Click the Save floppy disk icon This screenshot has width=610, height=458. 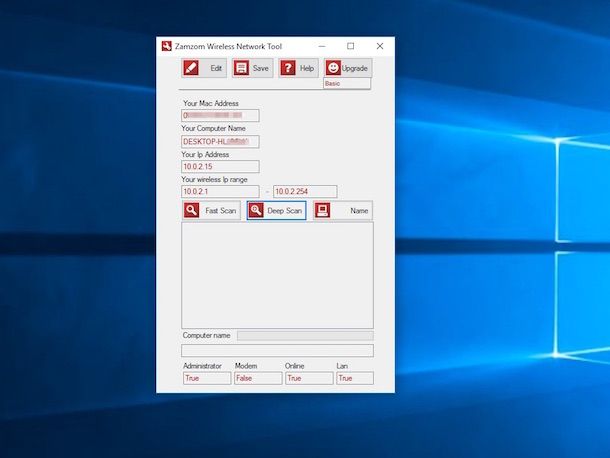coord(241,68)
